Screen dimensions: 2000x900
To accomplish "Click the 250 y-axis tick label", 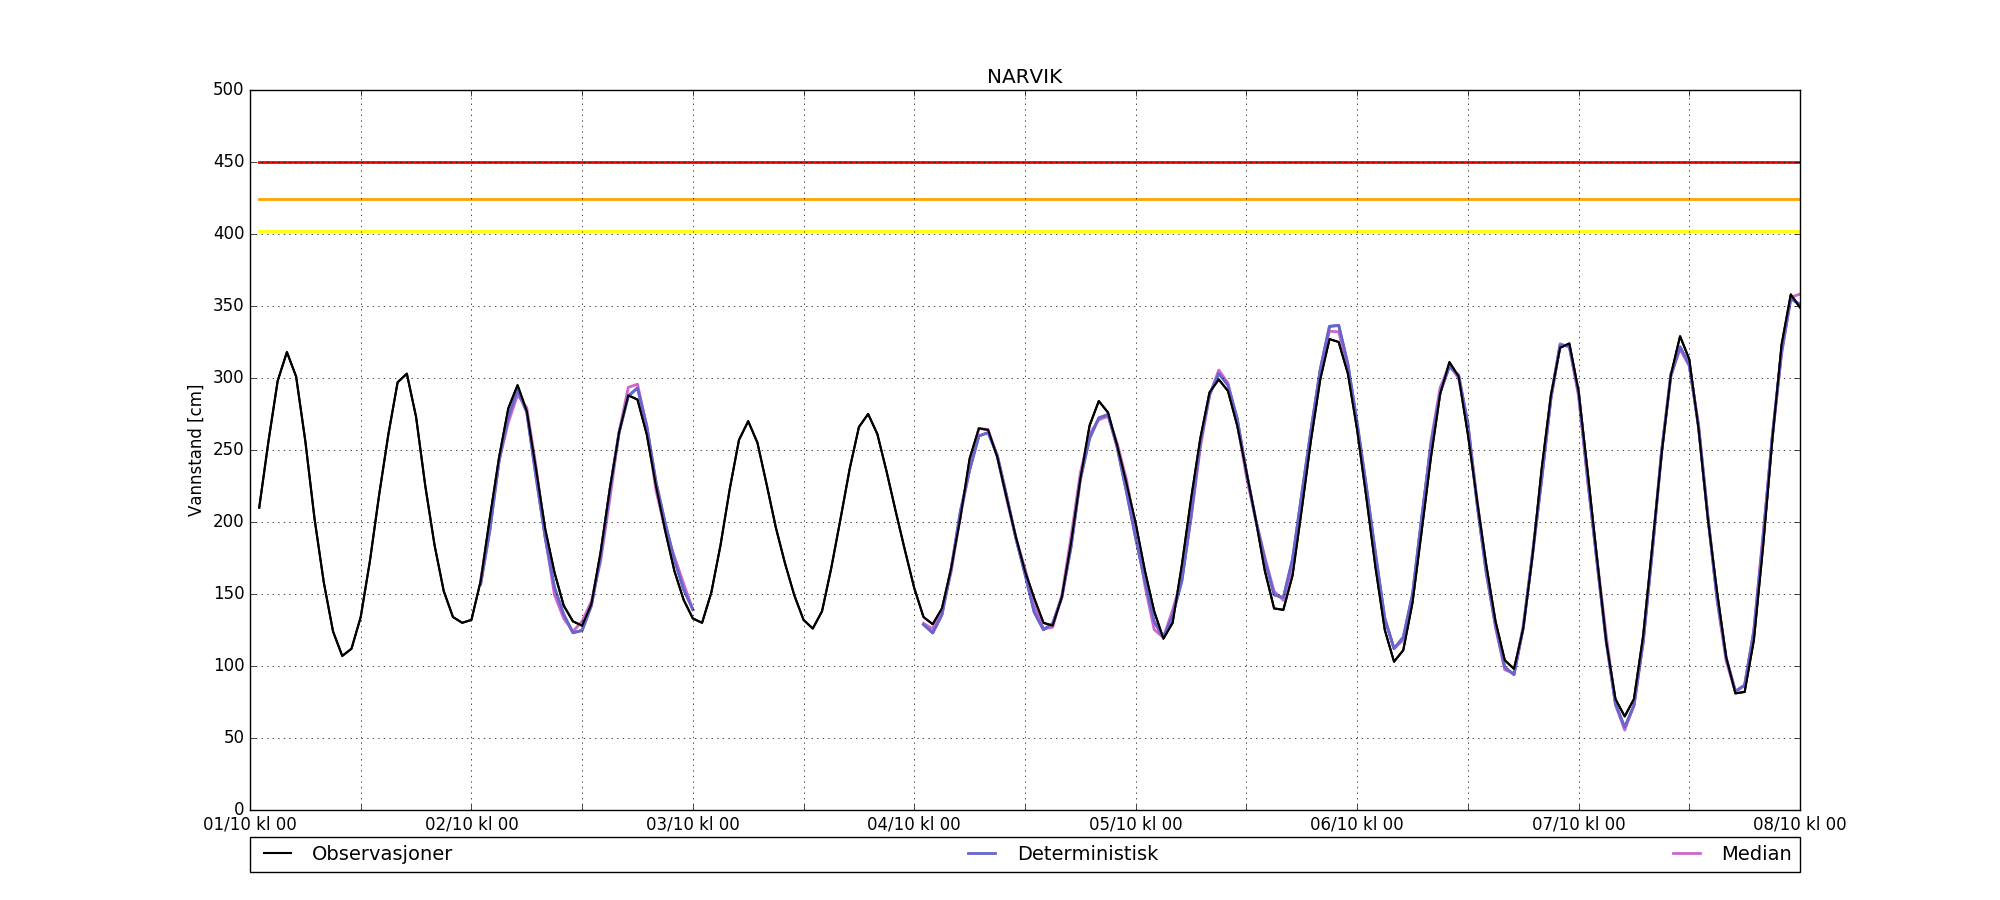I will point(228,450).
